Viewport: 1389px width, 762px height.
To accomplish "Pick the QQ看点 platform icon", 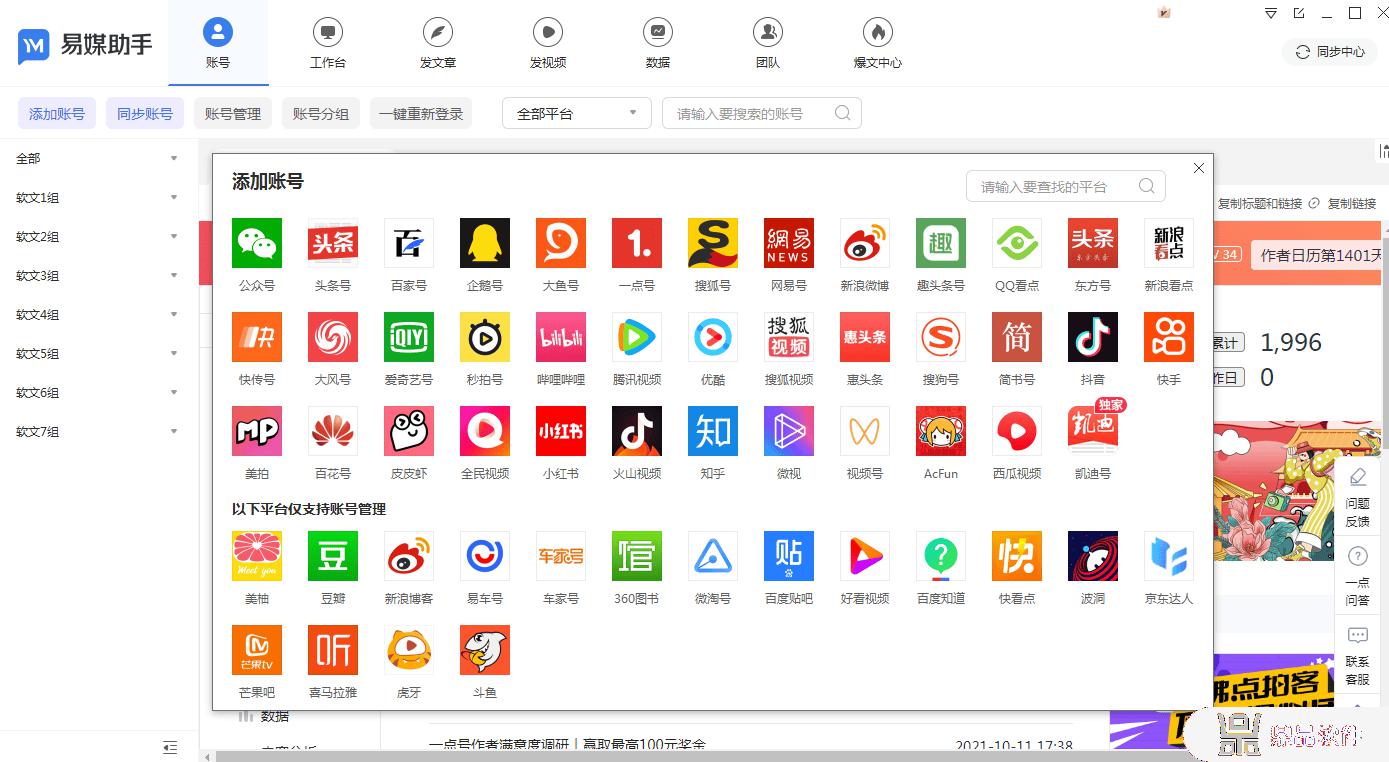I will click(x=1017, y=243).
